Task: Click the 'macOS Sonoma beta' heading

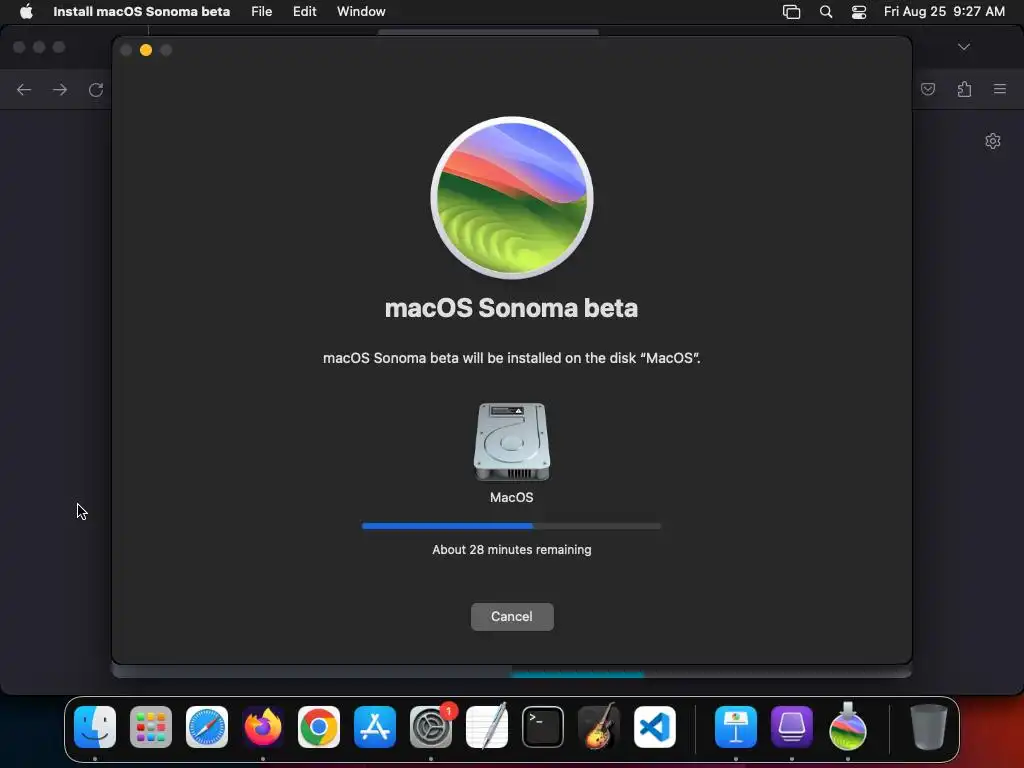Action: click(x=511, y=308)
